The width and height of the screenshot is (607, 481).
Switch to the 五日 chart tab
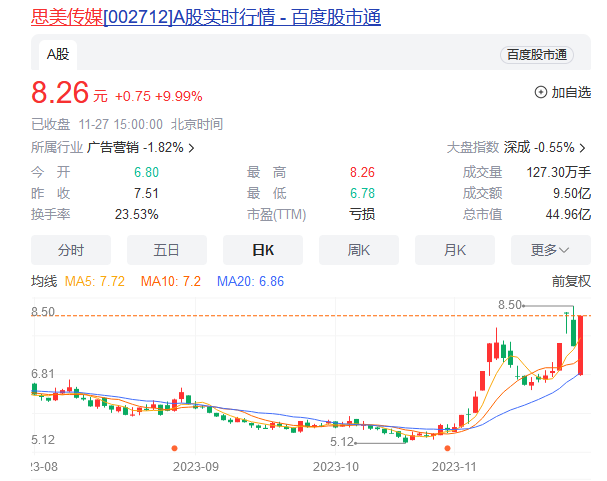[167, 250]
